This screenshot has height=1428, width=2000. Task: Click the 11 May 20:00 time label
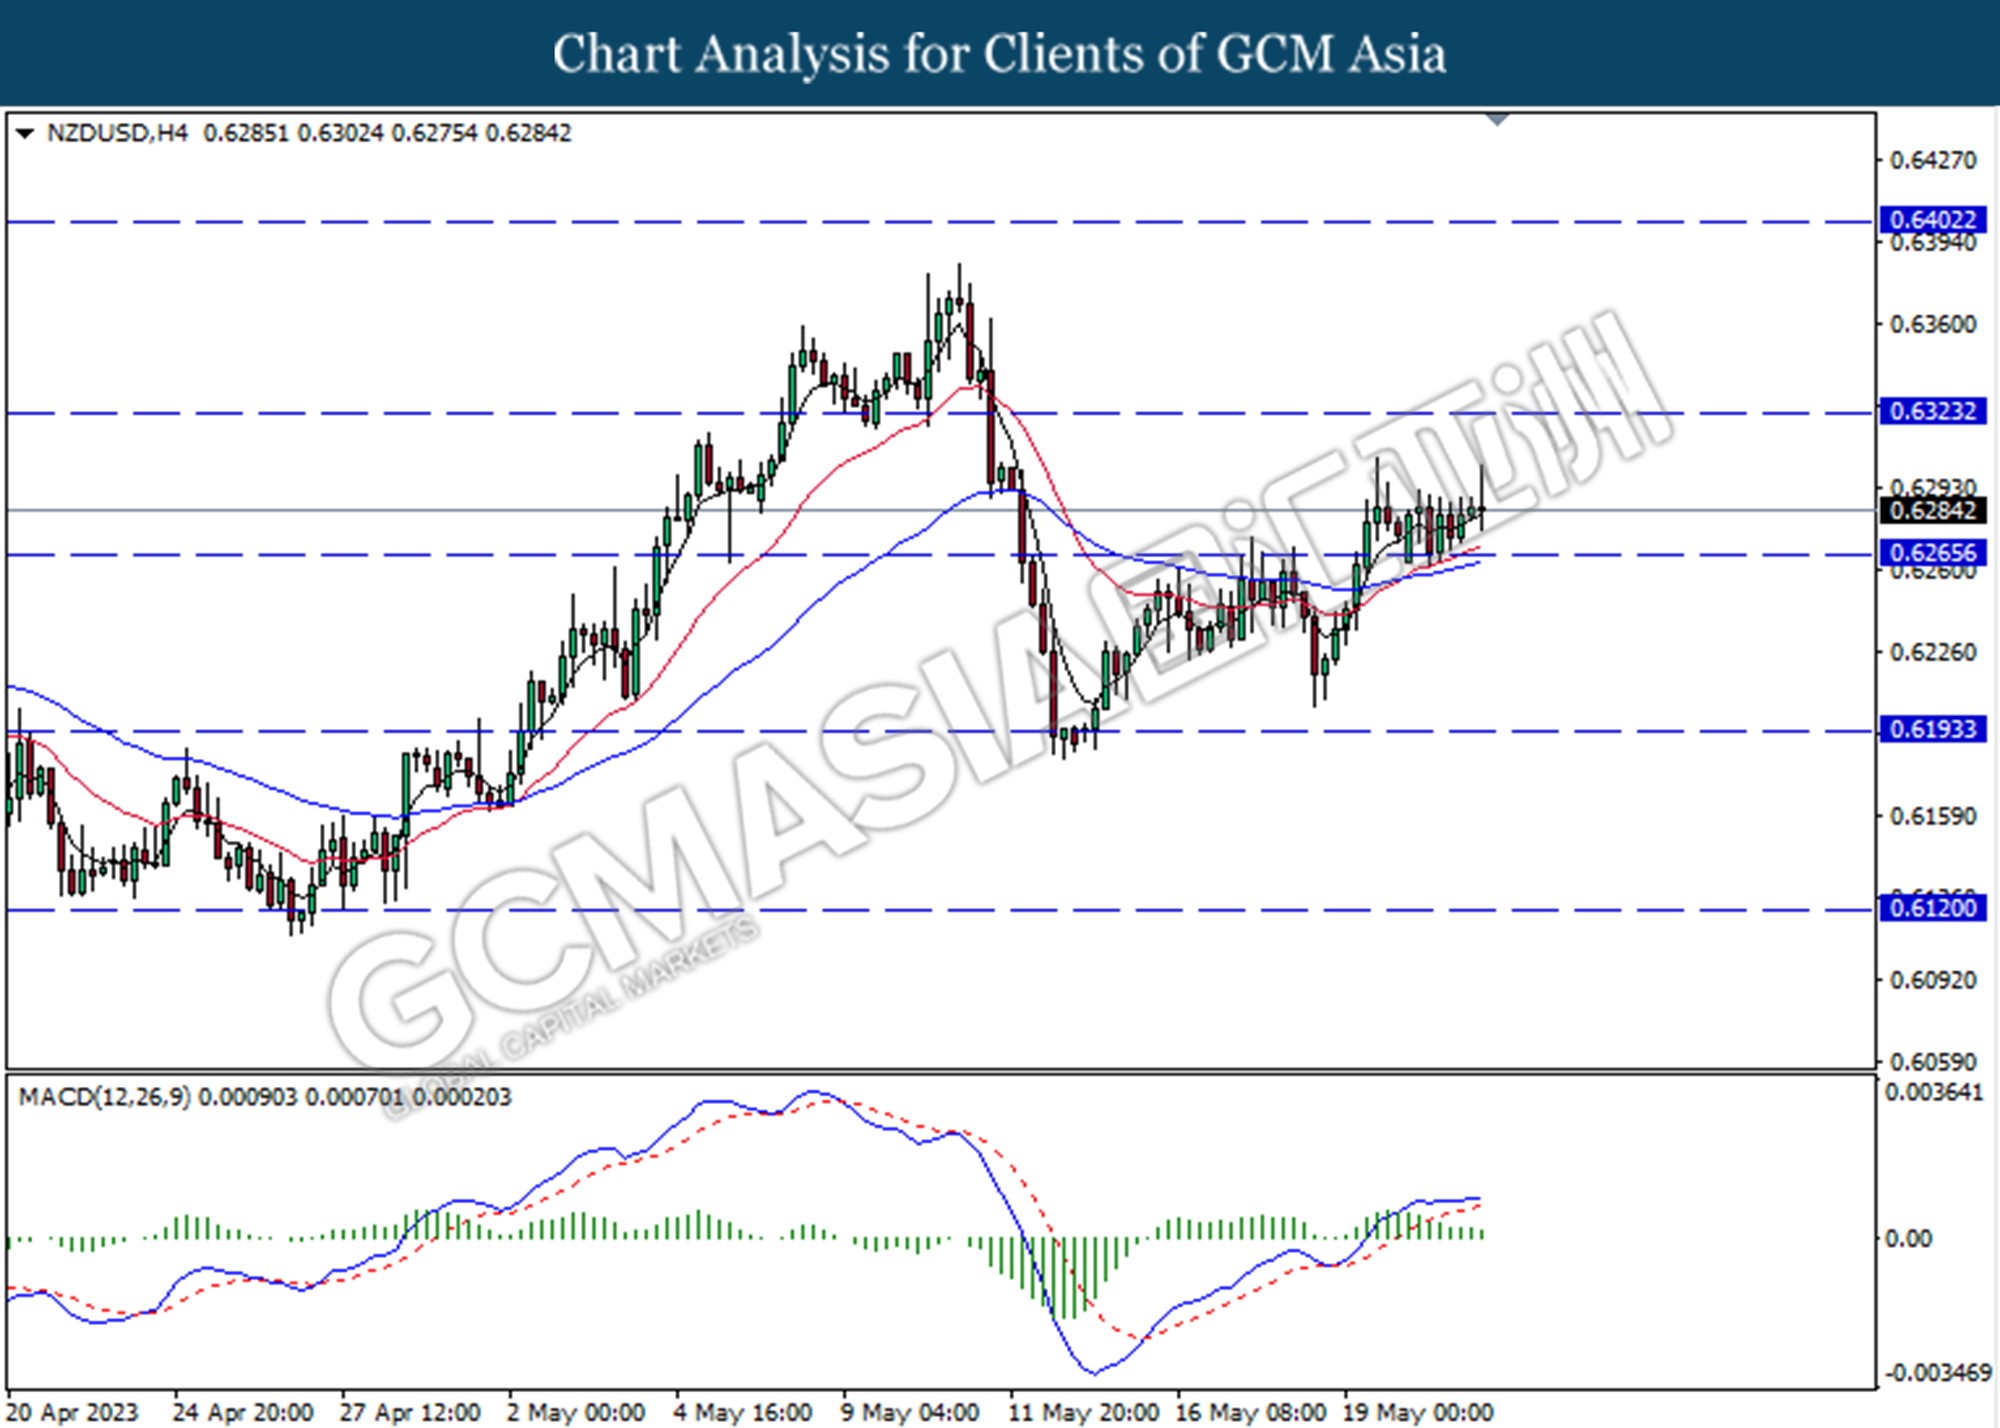tap(1084, 1412)
